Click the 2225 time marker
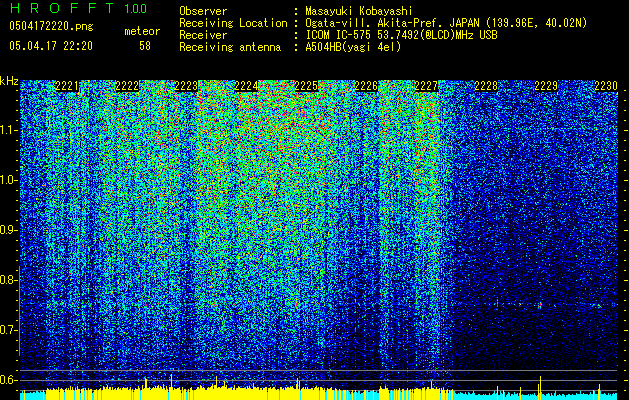The width and height of the screenshot is (629, 400). coord(306,86)
